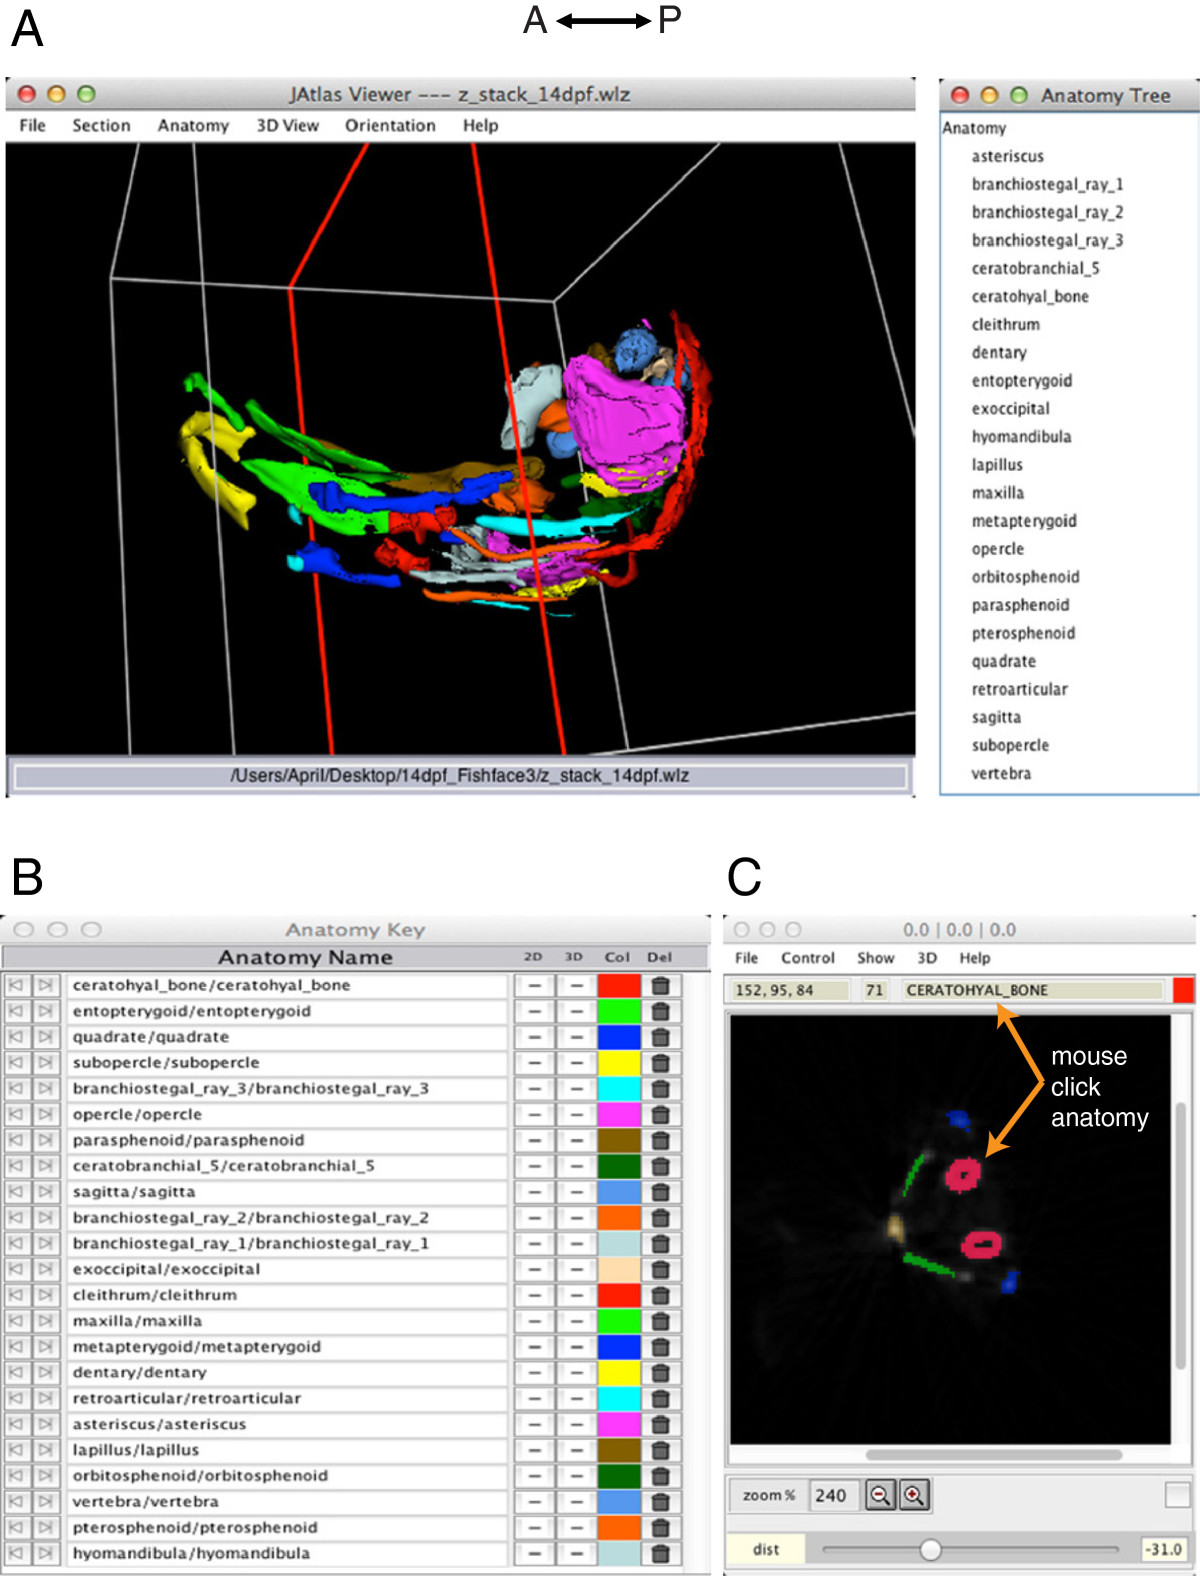
Task: Open the 3D View menu
Action: tap(287, 125)
